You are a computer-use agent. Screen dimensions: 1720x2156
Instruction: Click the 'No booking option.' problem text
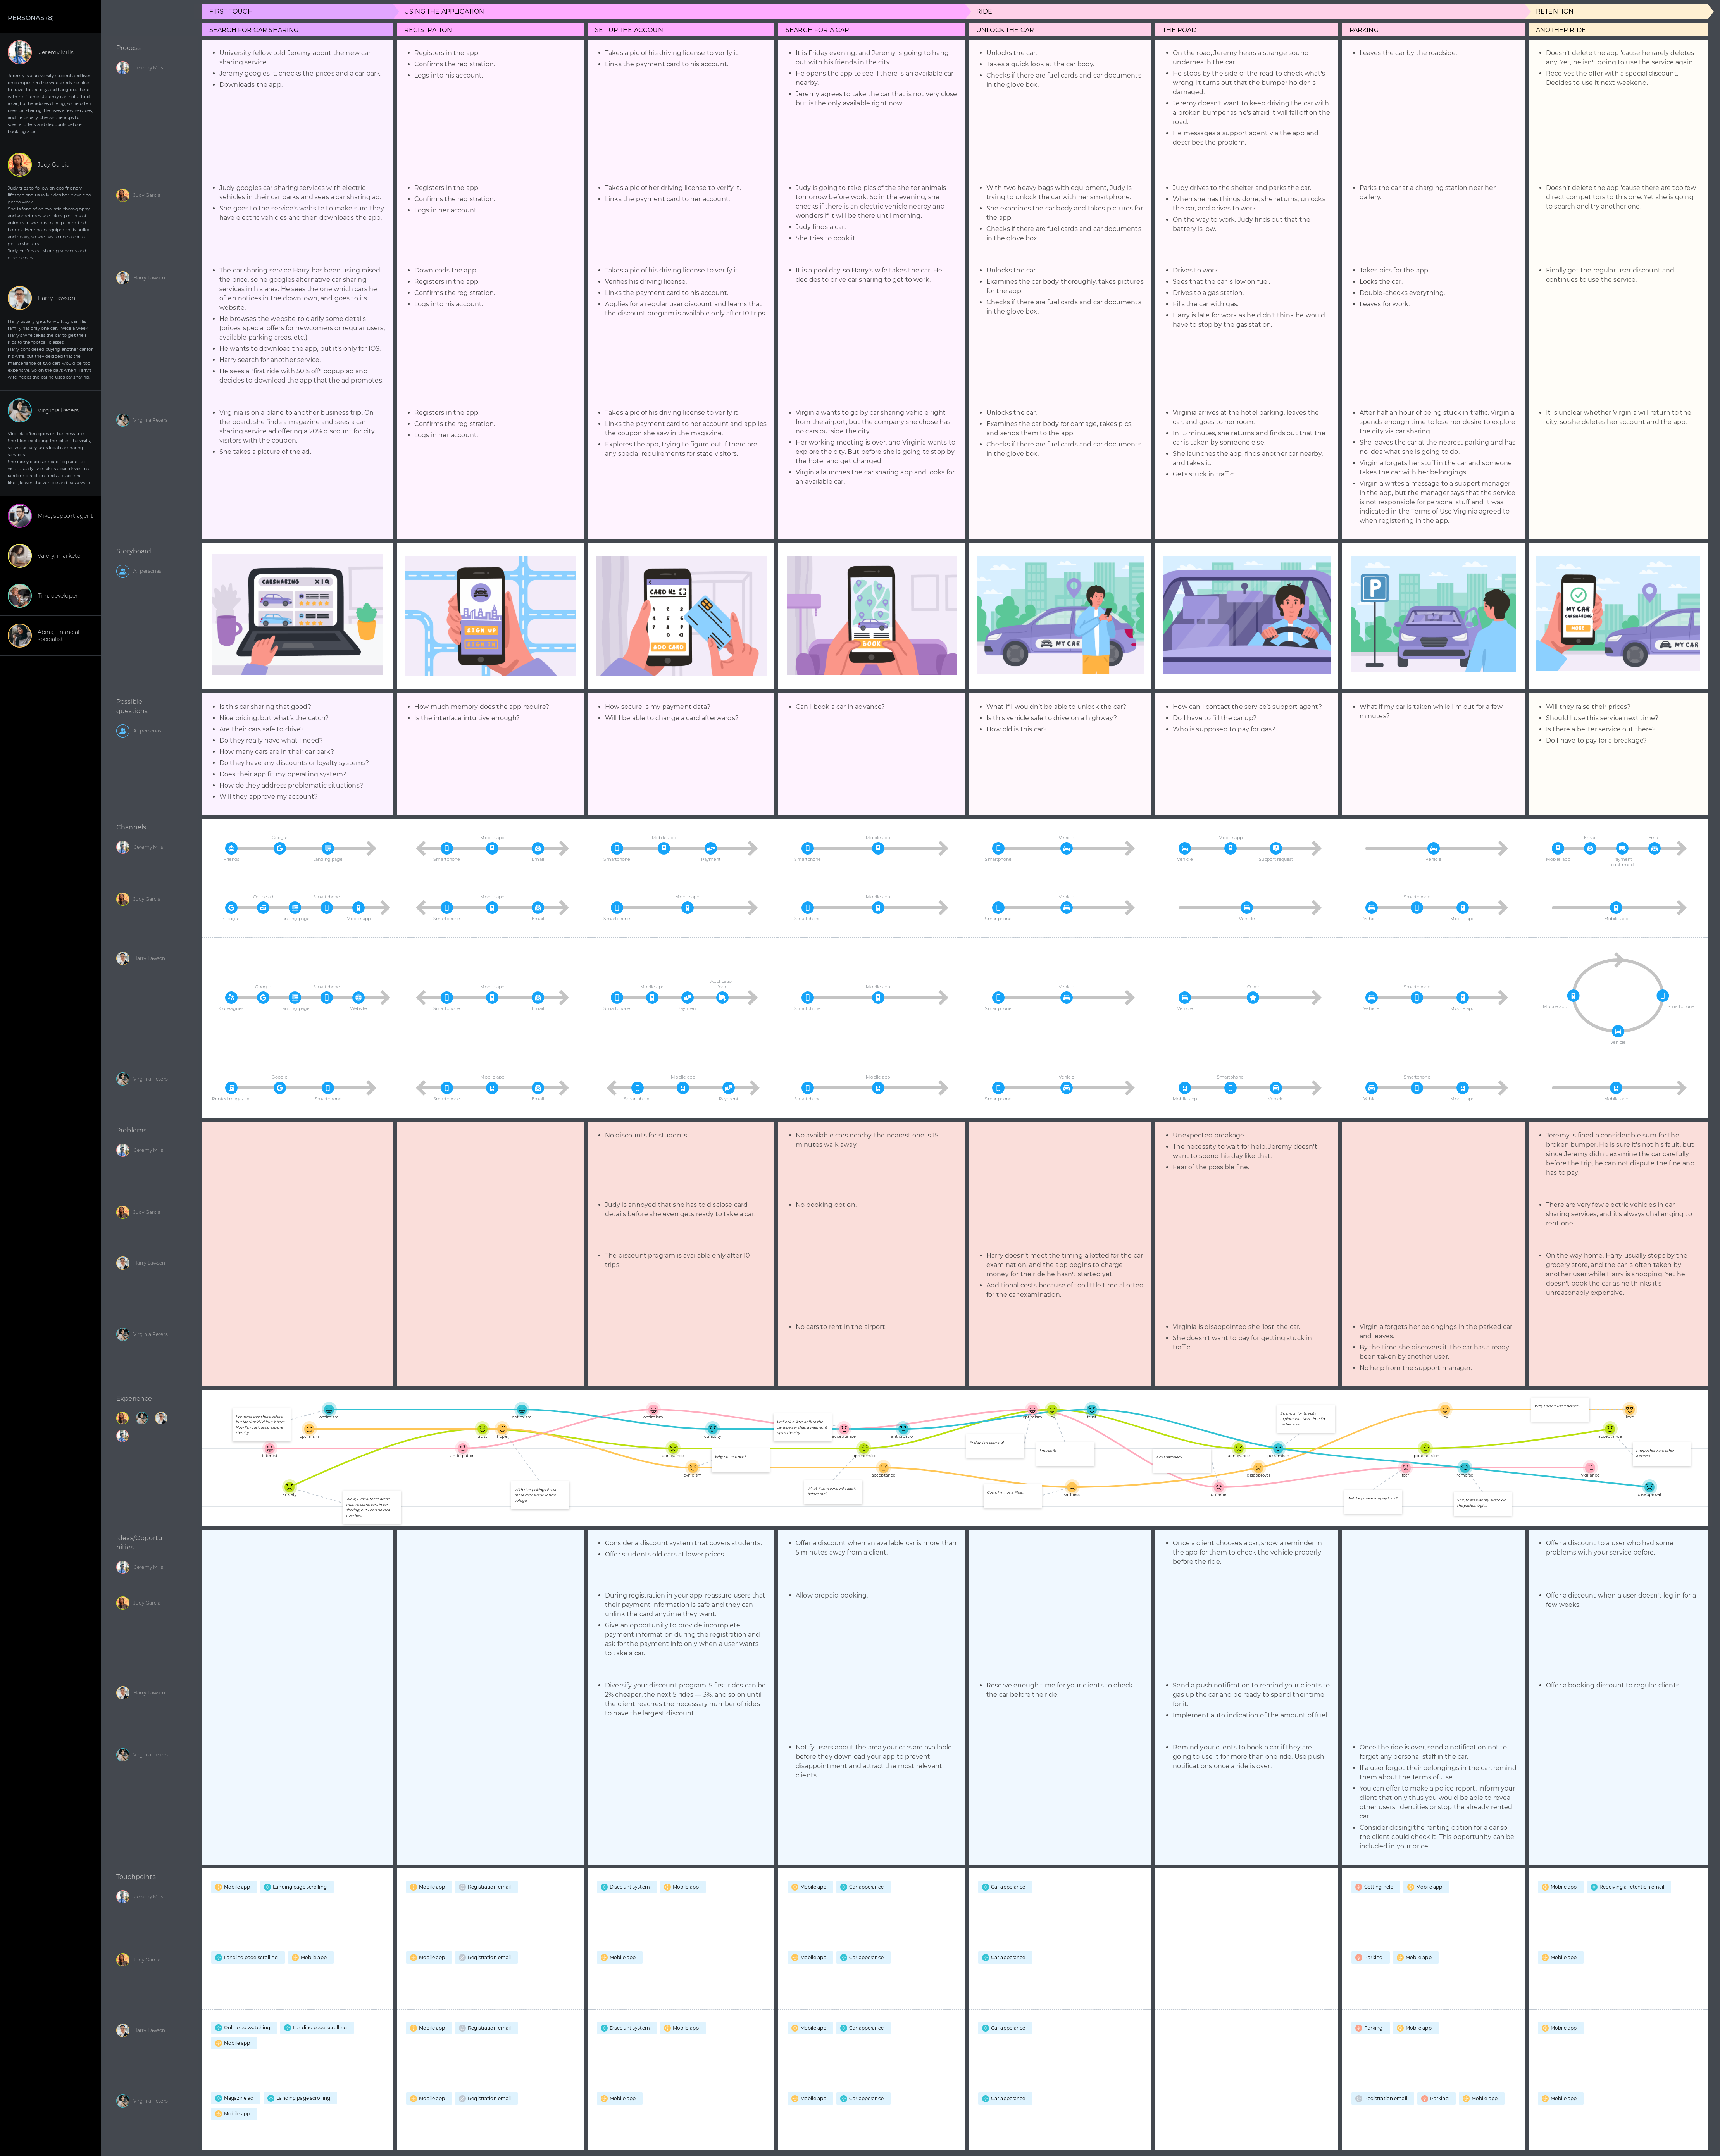pyautogui.click(x=825, y=1204)
